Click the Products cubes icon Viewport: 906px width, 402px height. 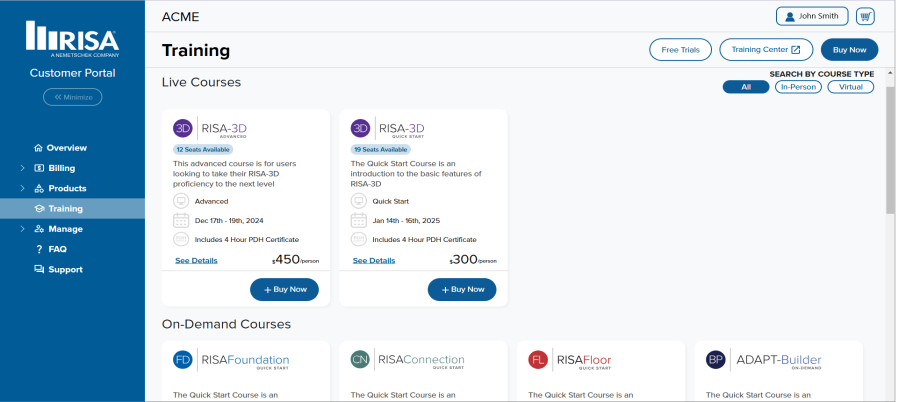click(x=39, y=188)
